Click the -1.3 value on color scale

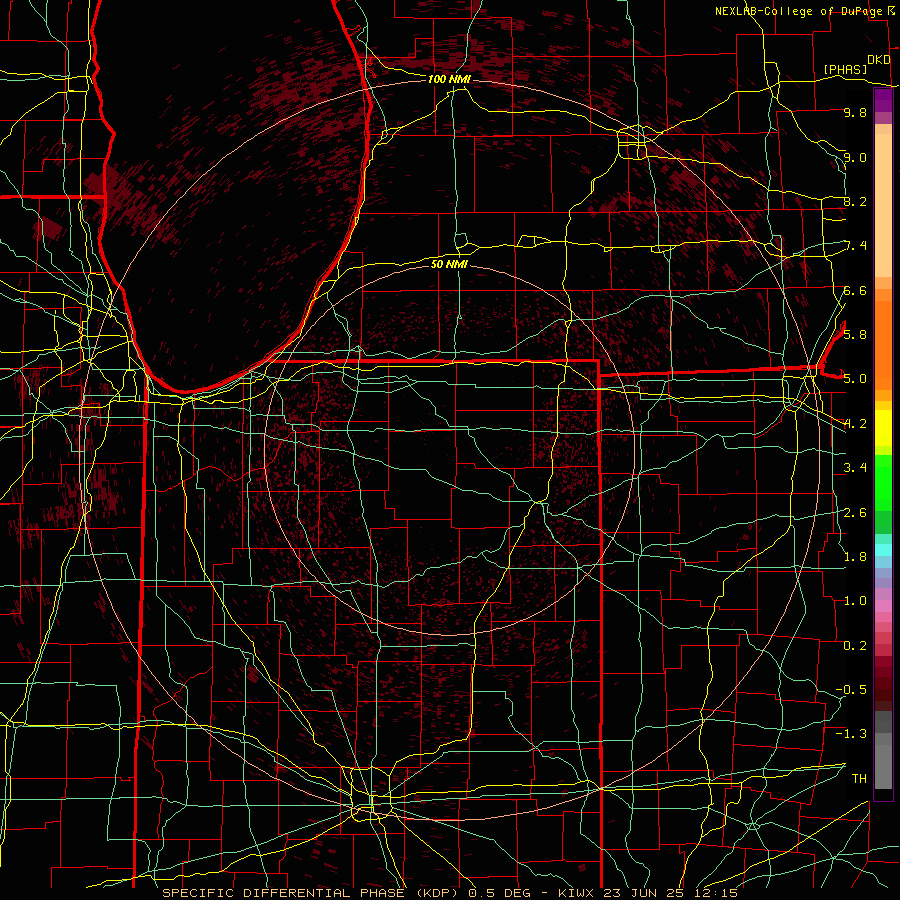(851, 734)
